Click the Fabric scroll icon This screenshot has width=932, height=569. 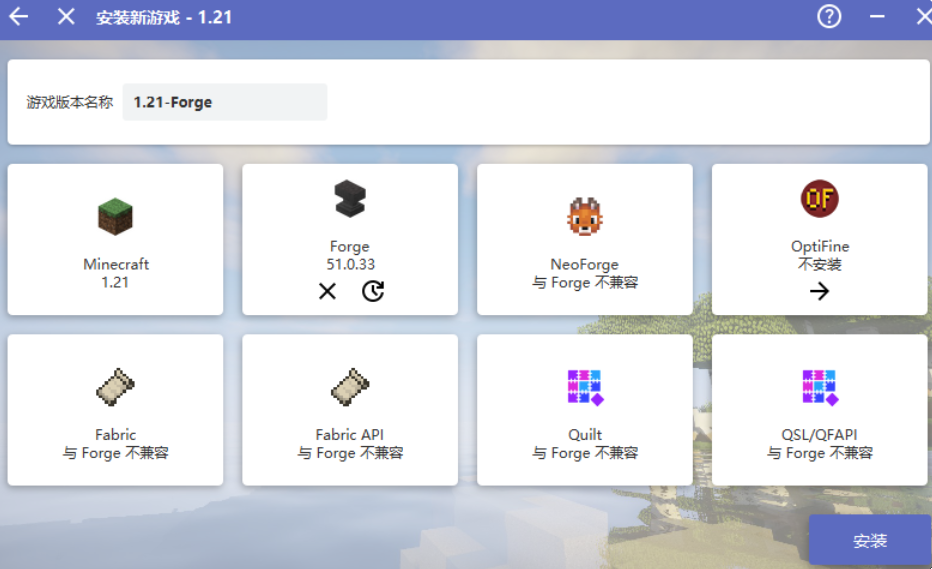(115, 387)
